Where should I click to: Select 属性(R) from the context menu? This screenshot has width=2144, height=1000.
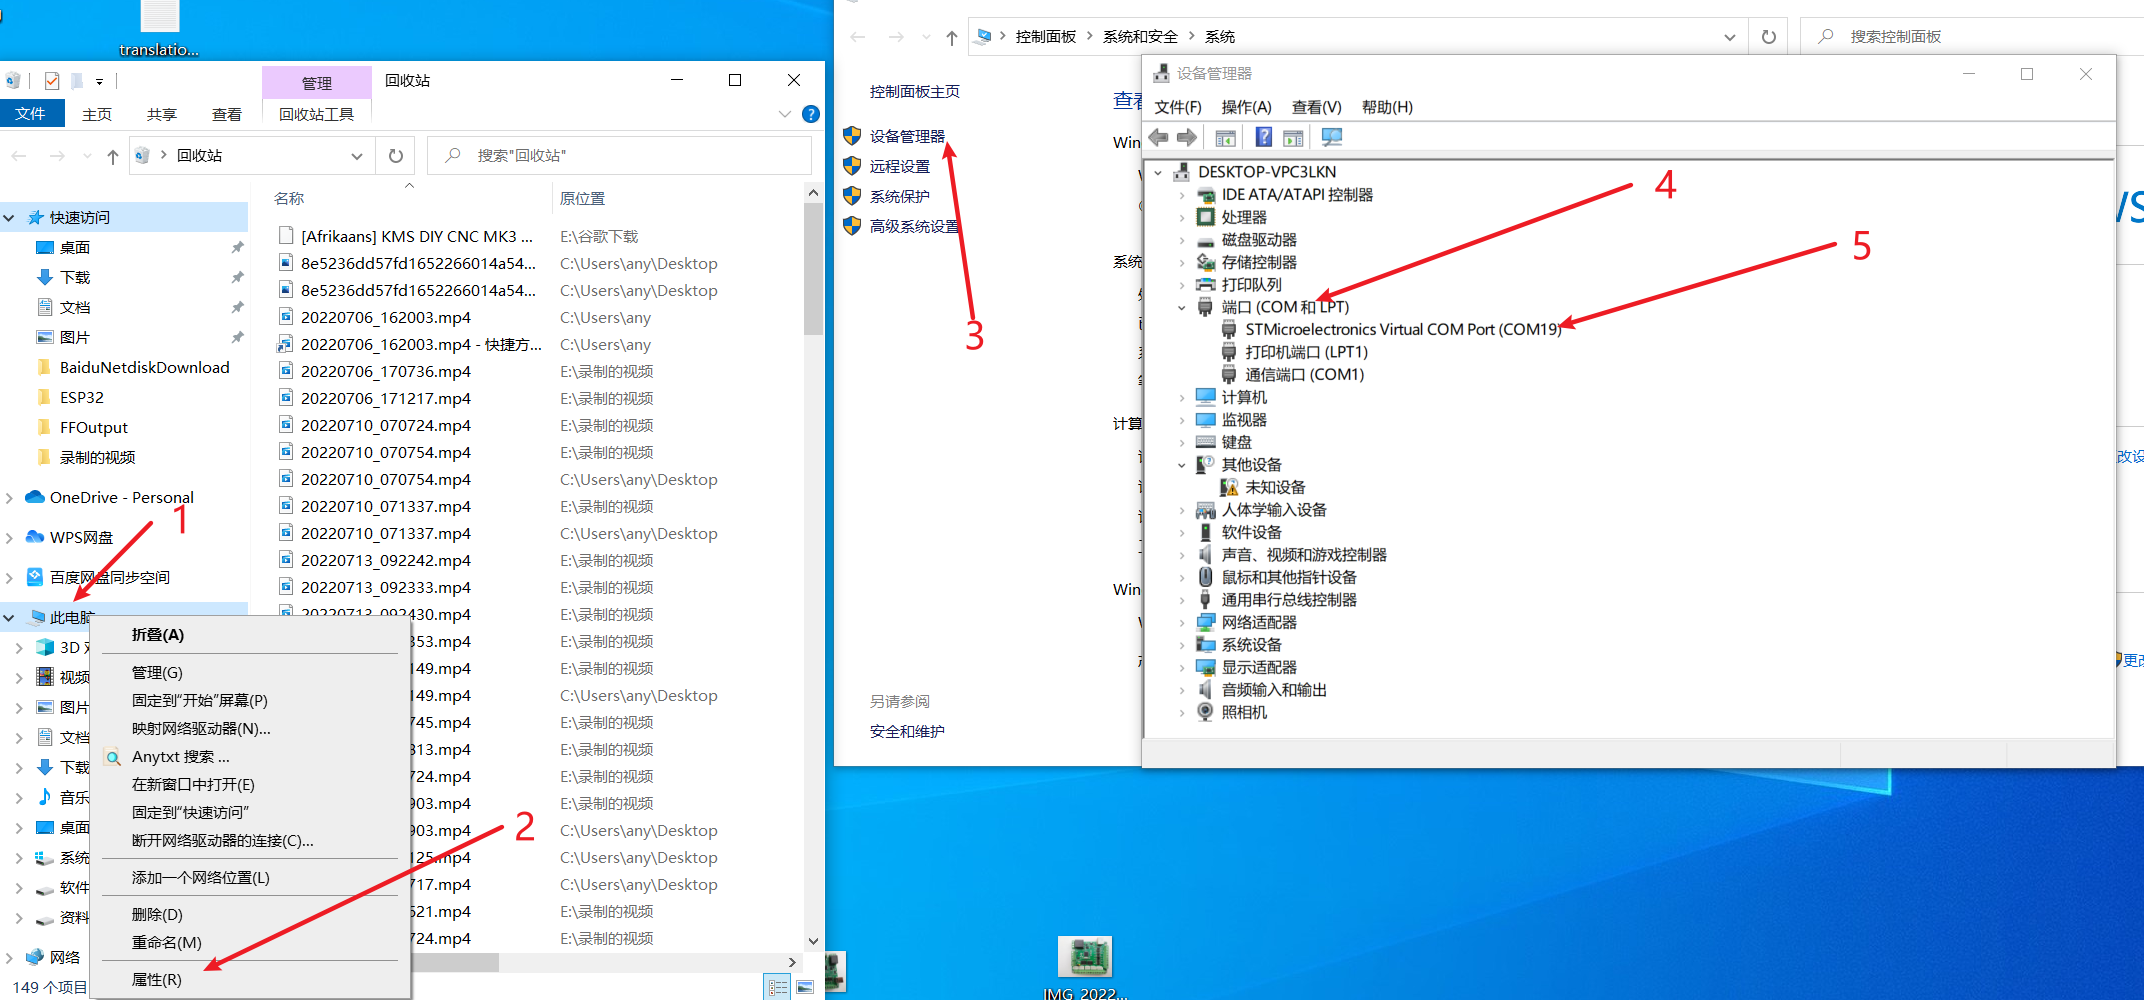(x=250, y=980)
